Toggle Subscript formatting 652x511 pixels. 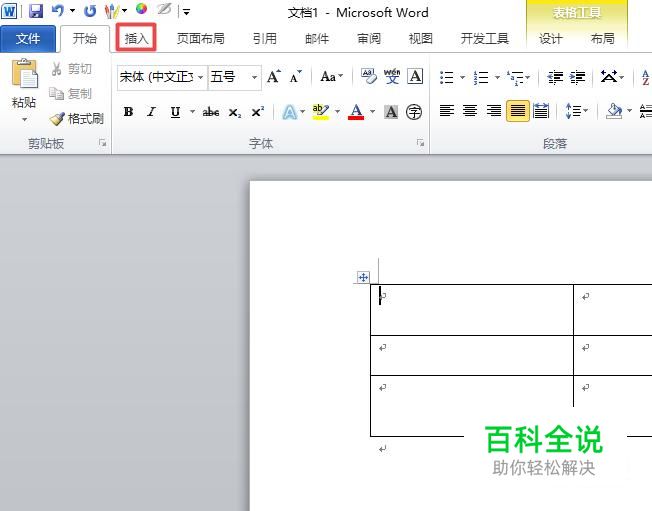pyautogui.click(x=235, y=112)
